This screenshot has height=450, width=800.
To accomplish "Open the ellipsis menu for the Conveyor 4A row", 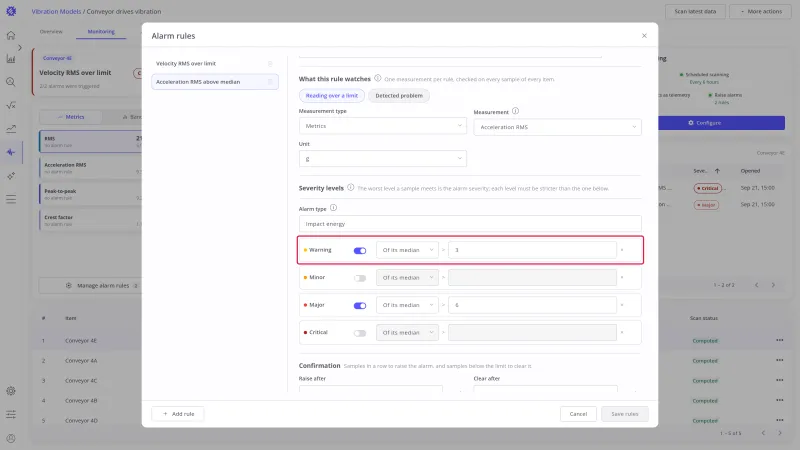I will pos(779,360).
